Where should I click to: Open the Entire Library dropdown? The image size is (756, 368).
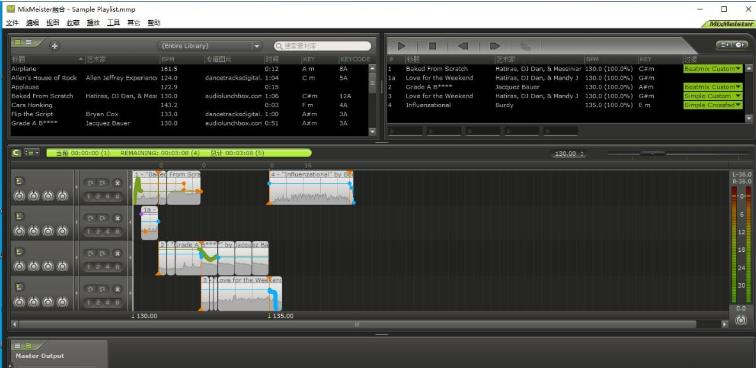tap(211, 46)
